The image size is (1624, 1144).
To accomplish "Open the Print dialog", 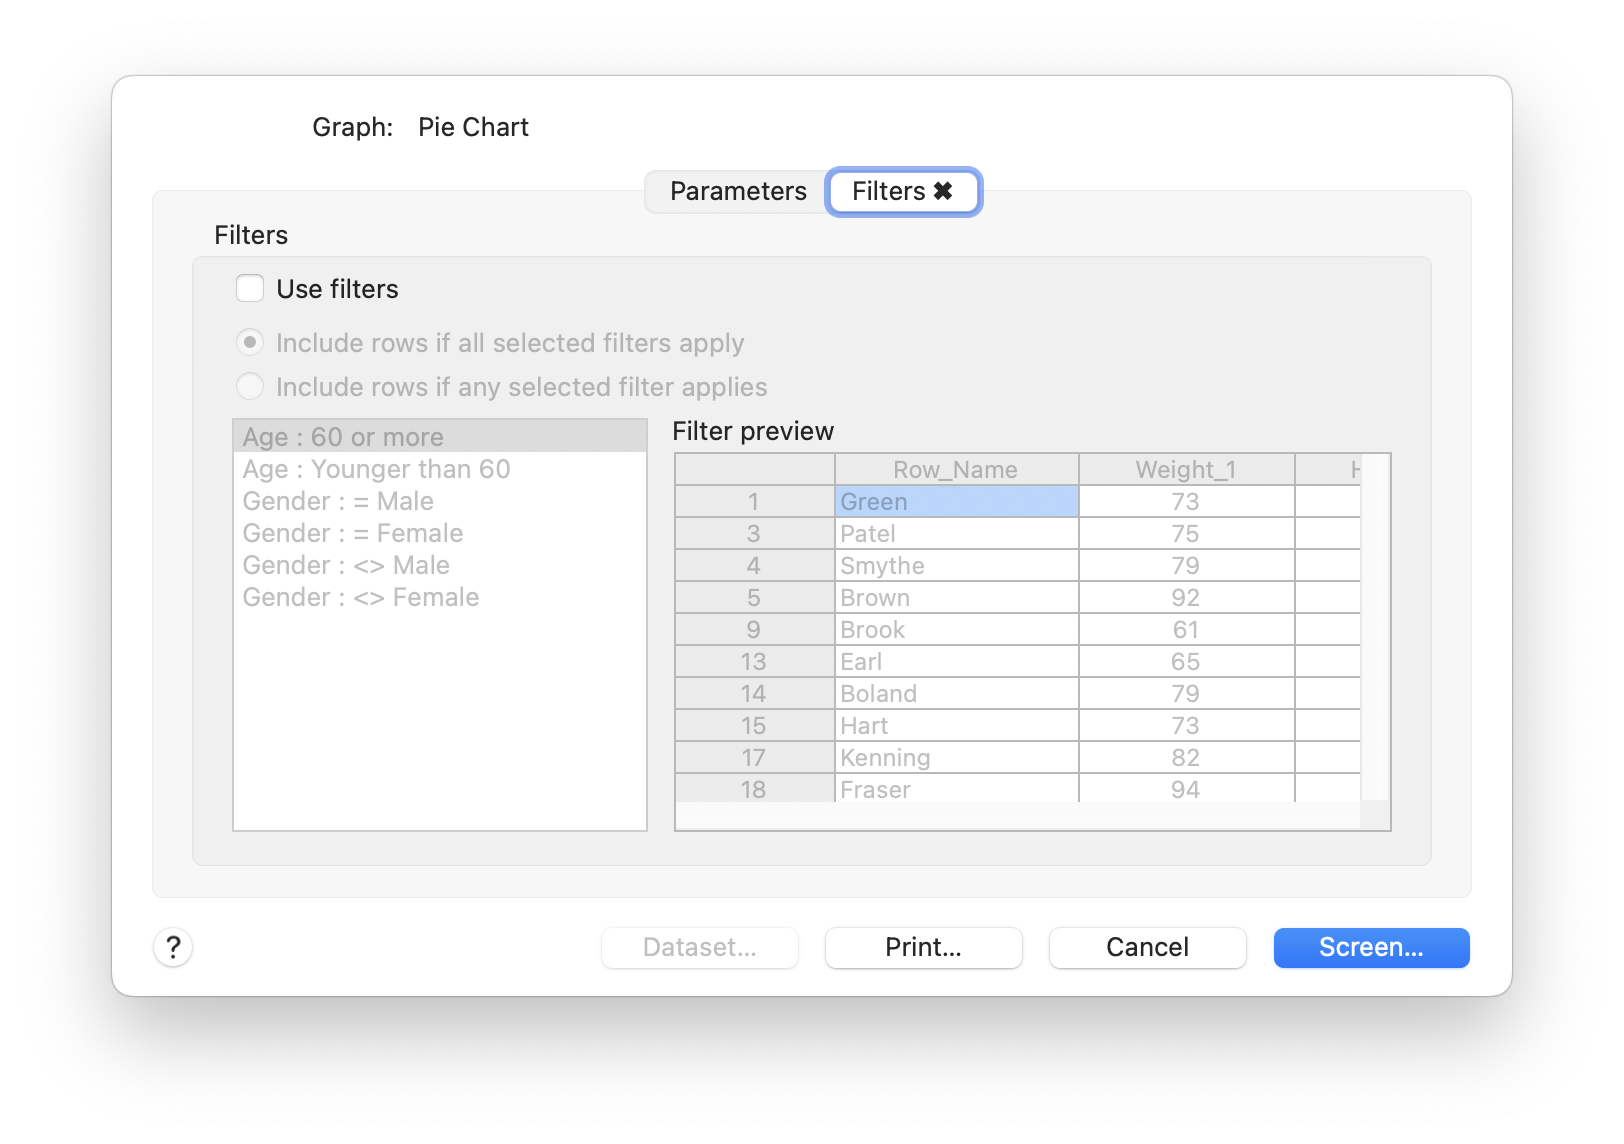I will click(923, 947).
